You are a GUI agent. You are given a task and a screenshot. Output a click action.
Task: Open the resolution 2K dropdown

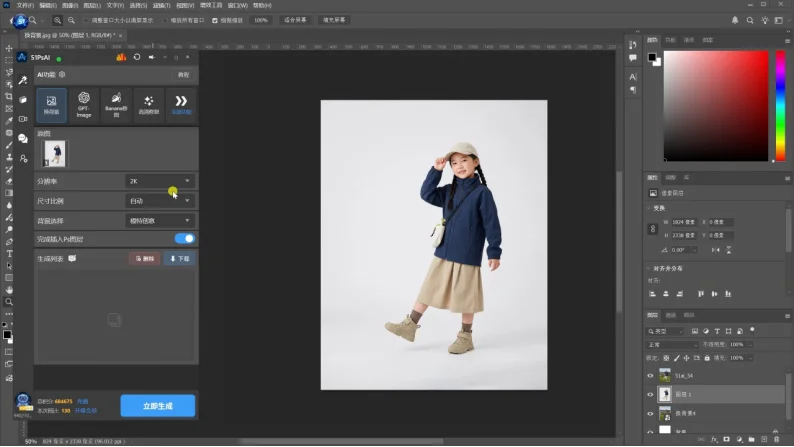(159, 181)
